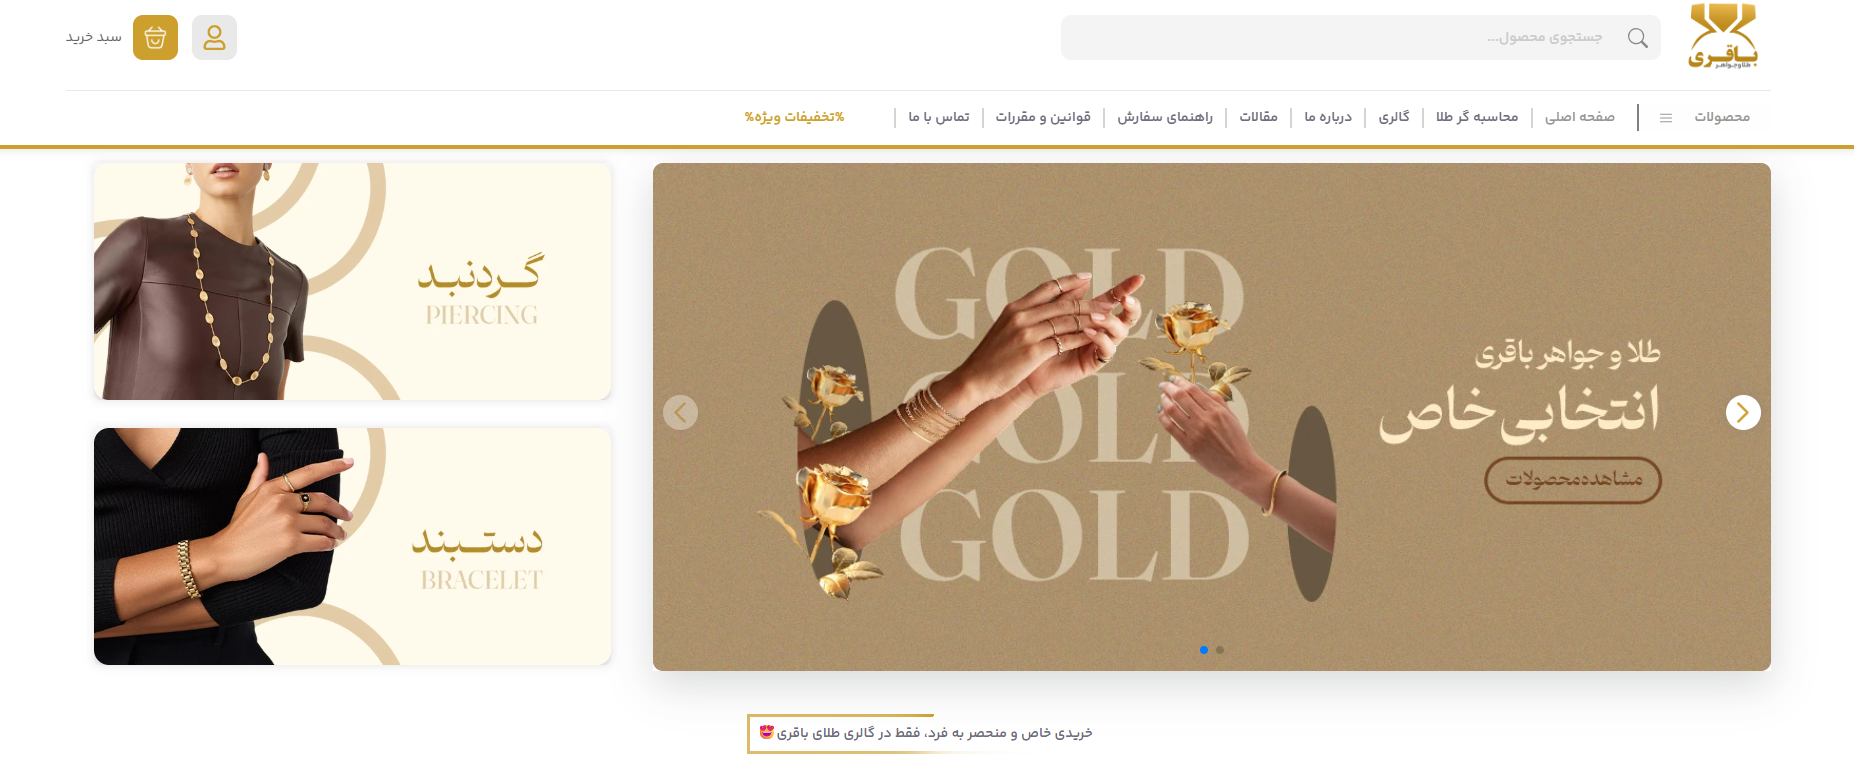Open the راهنمای سفارش menu link
Viewport: 1854px width, 772px height.
click(x=1165, y=117)
